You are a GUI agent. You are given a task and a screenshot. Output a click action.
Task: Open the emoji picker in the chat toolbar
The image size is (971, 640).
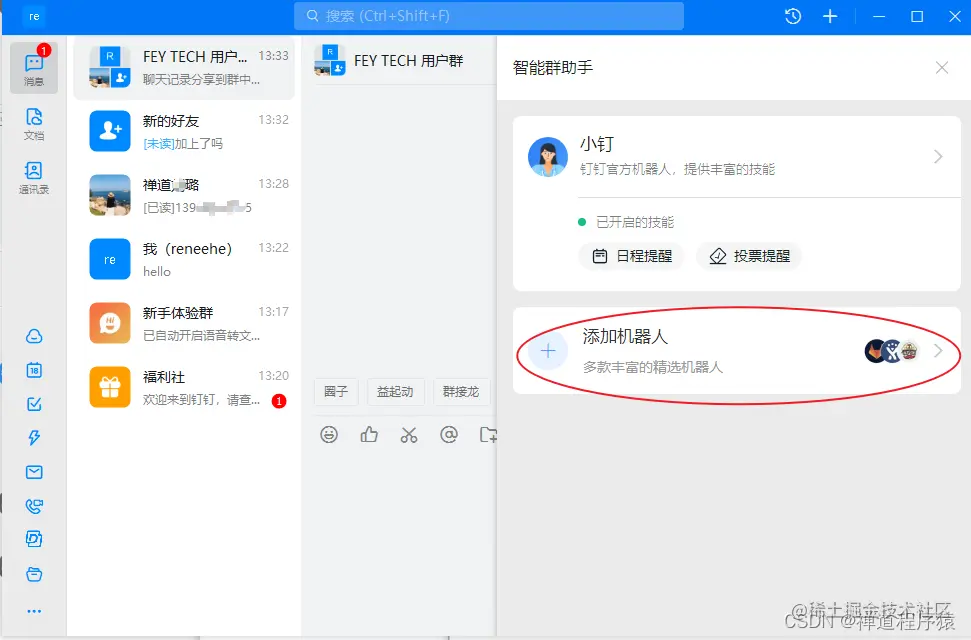pyautogui.click(x=330, y=435)
